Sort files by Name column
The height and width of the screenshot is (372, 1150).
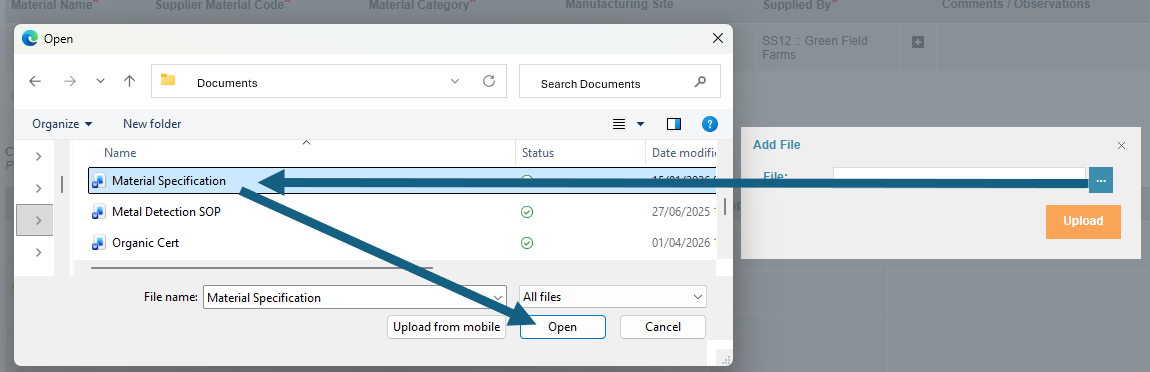pos(120,153)
